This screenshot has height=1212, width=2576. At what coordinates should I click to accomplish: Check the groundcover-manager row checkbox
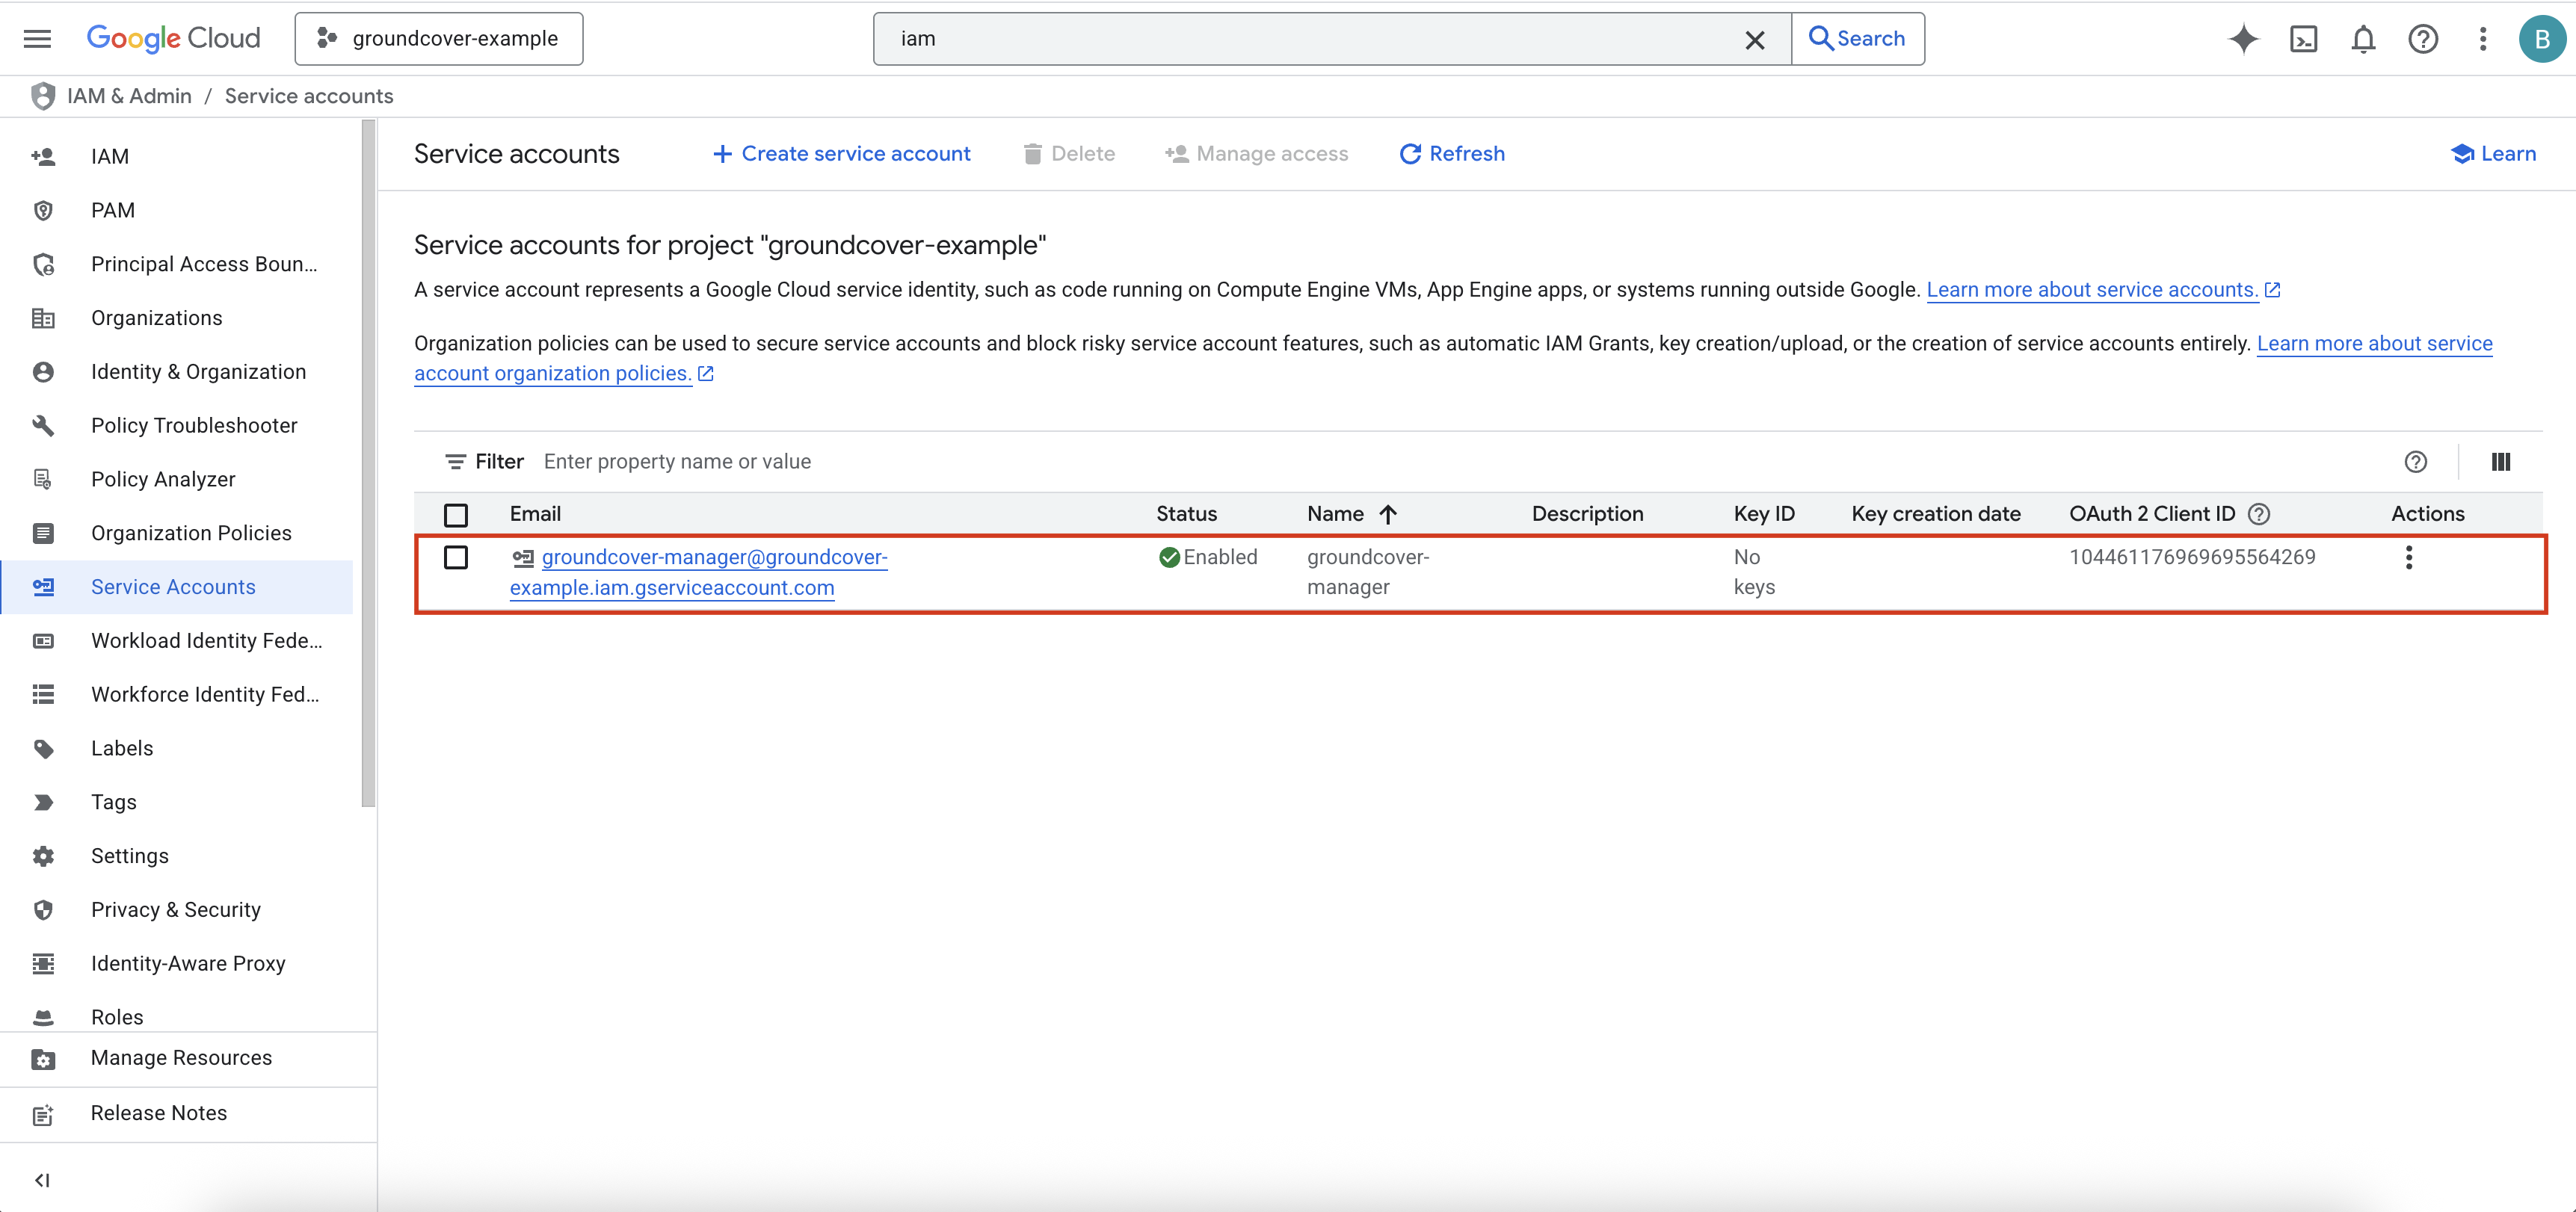[456, 558]
